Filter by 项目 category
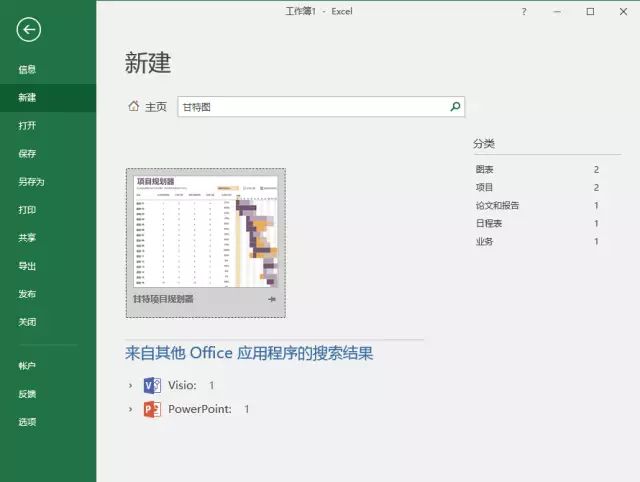This screenshot has height=482, width=640. pyautogui.click(x=537, y=187)
